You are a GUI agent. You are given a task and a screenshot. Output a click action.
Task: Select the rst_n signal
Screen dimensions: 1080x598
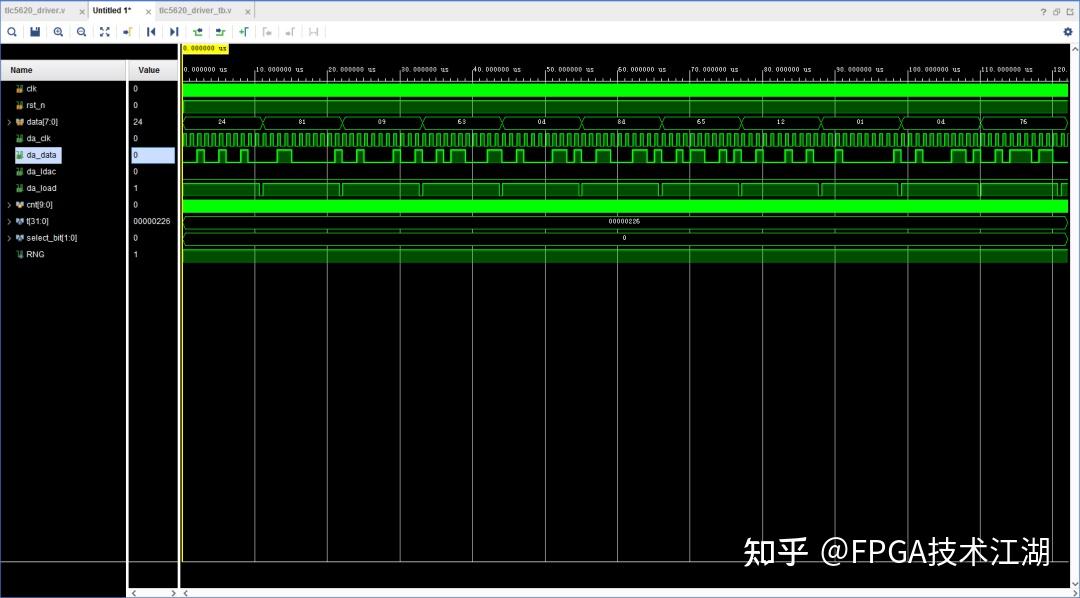coord(35,105)
